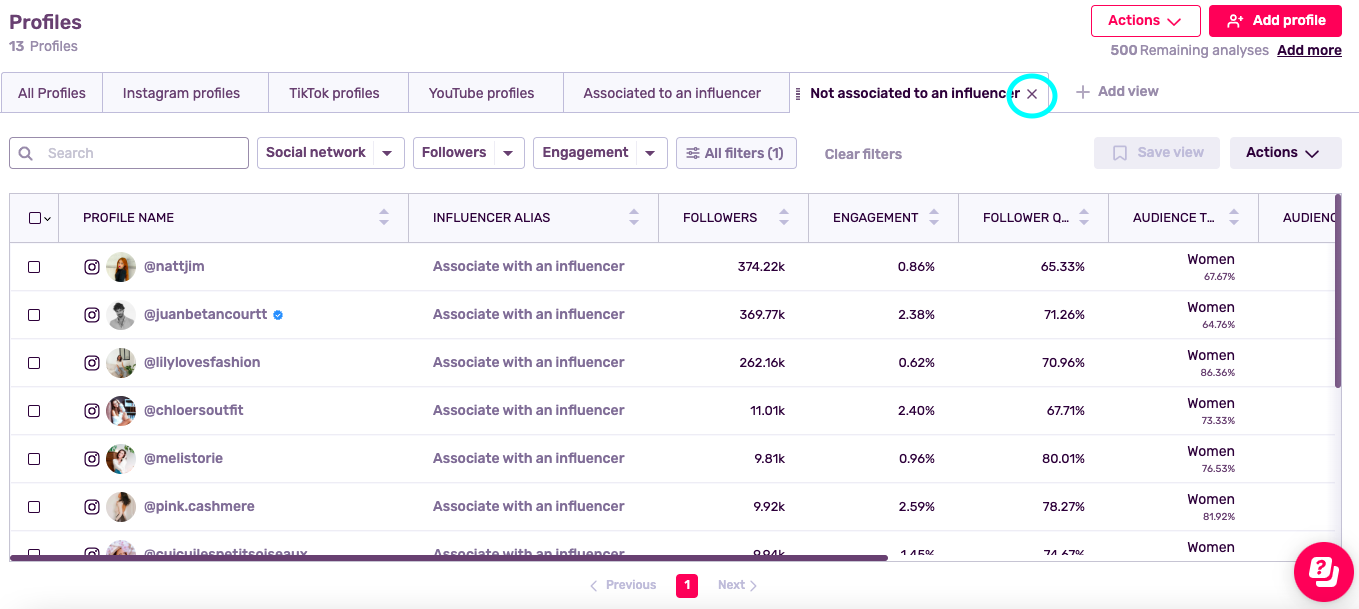Click the sort arrows on Profile Name column
The image size is (1359, 609).
point(384,217)
